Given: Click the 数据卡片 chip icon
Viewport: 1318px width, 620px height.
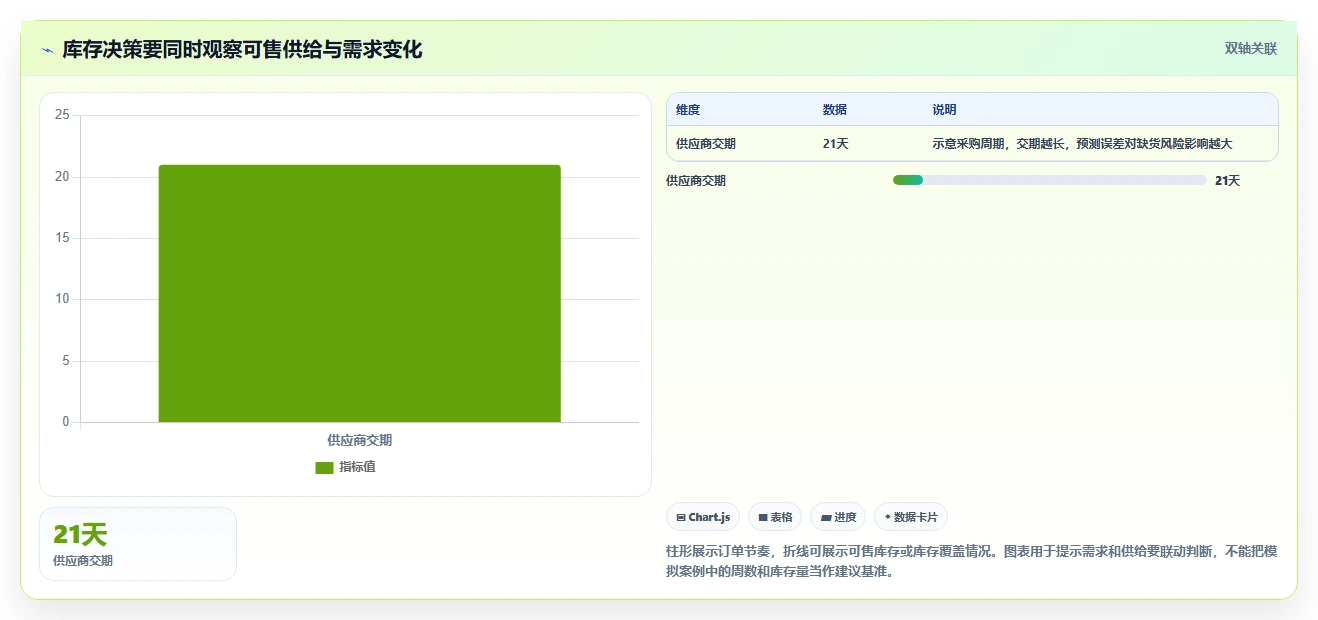Looking at the screenshot, I should [x=888, y=517].
